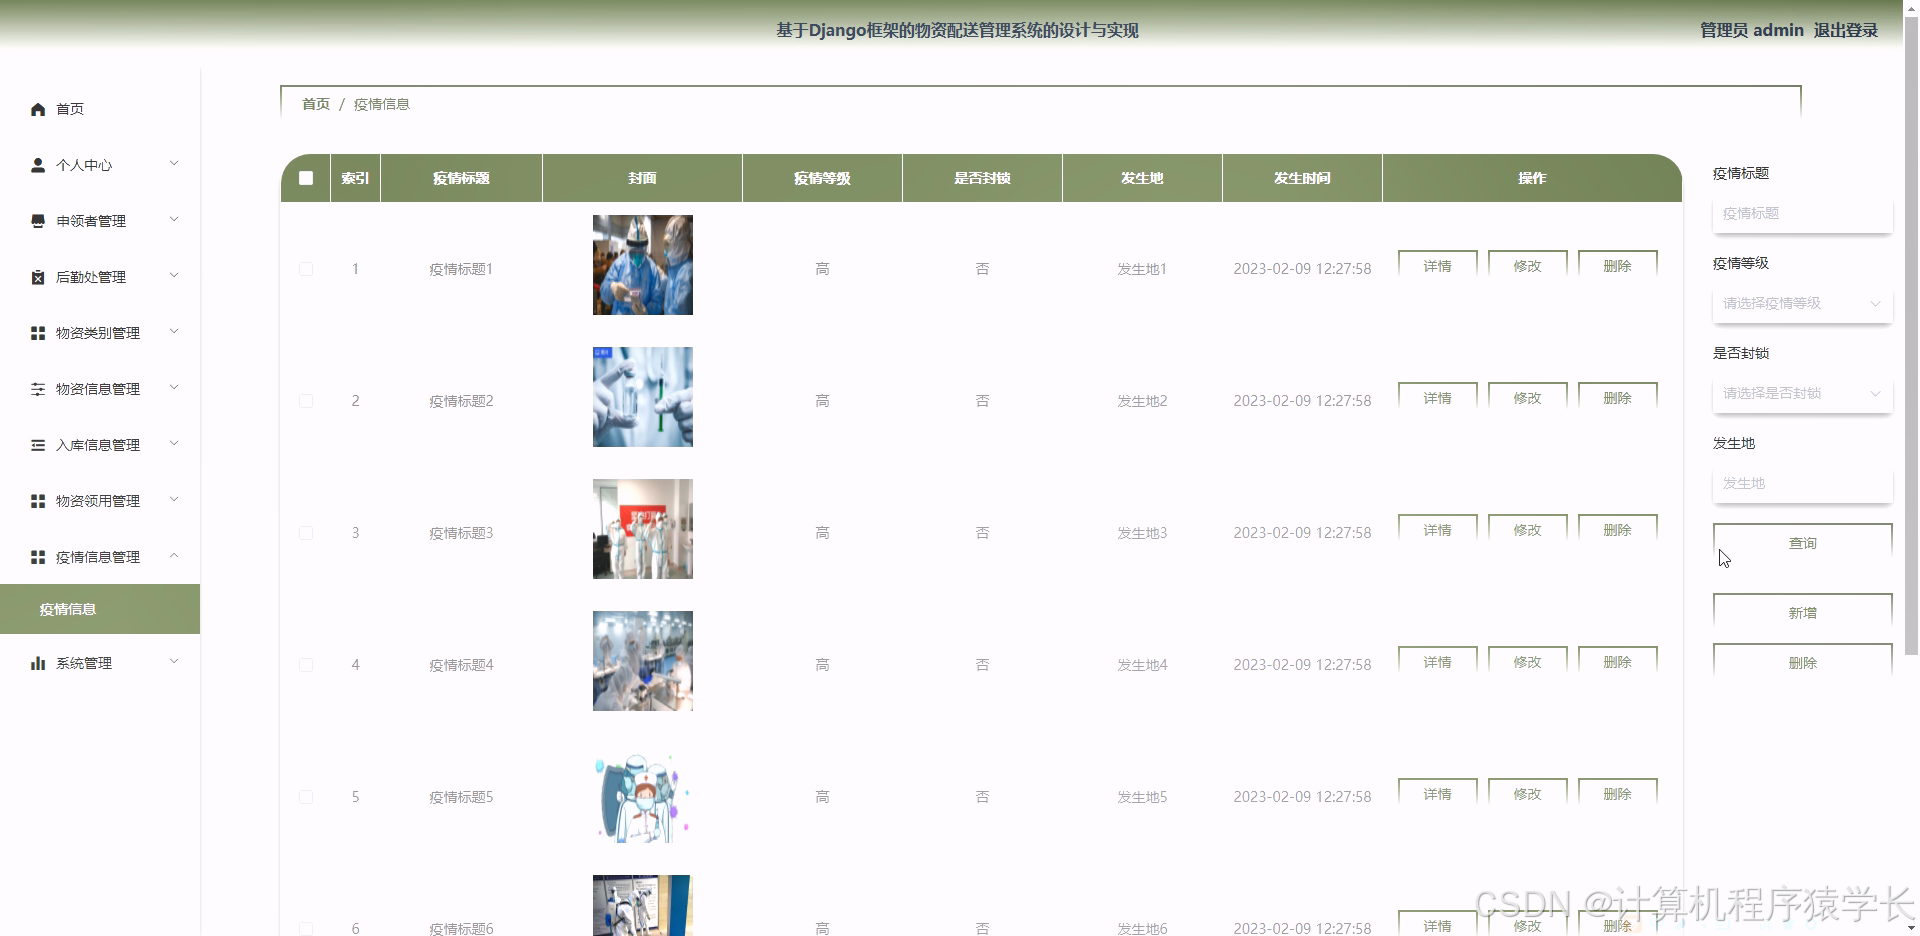Check the checkbox for row 疫情标题4
Viewport: 1920px width, 936px height.
(306, 665)
